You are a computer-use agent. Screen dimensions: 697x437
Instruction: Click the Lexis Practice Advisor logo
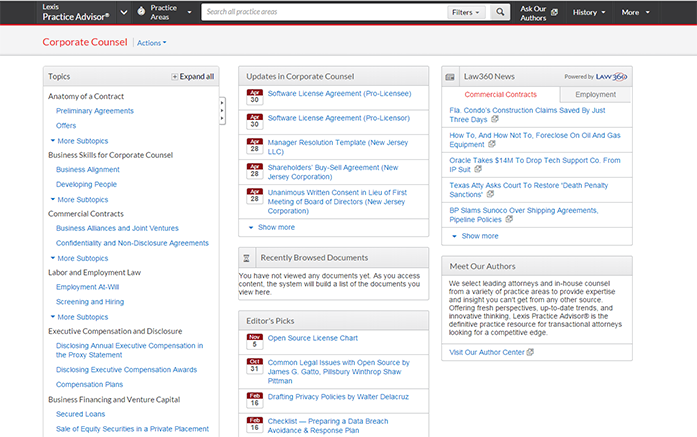click(76, 12)
